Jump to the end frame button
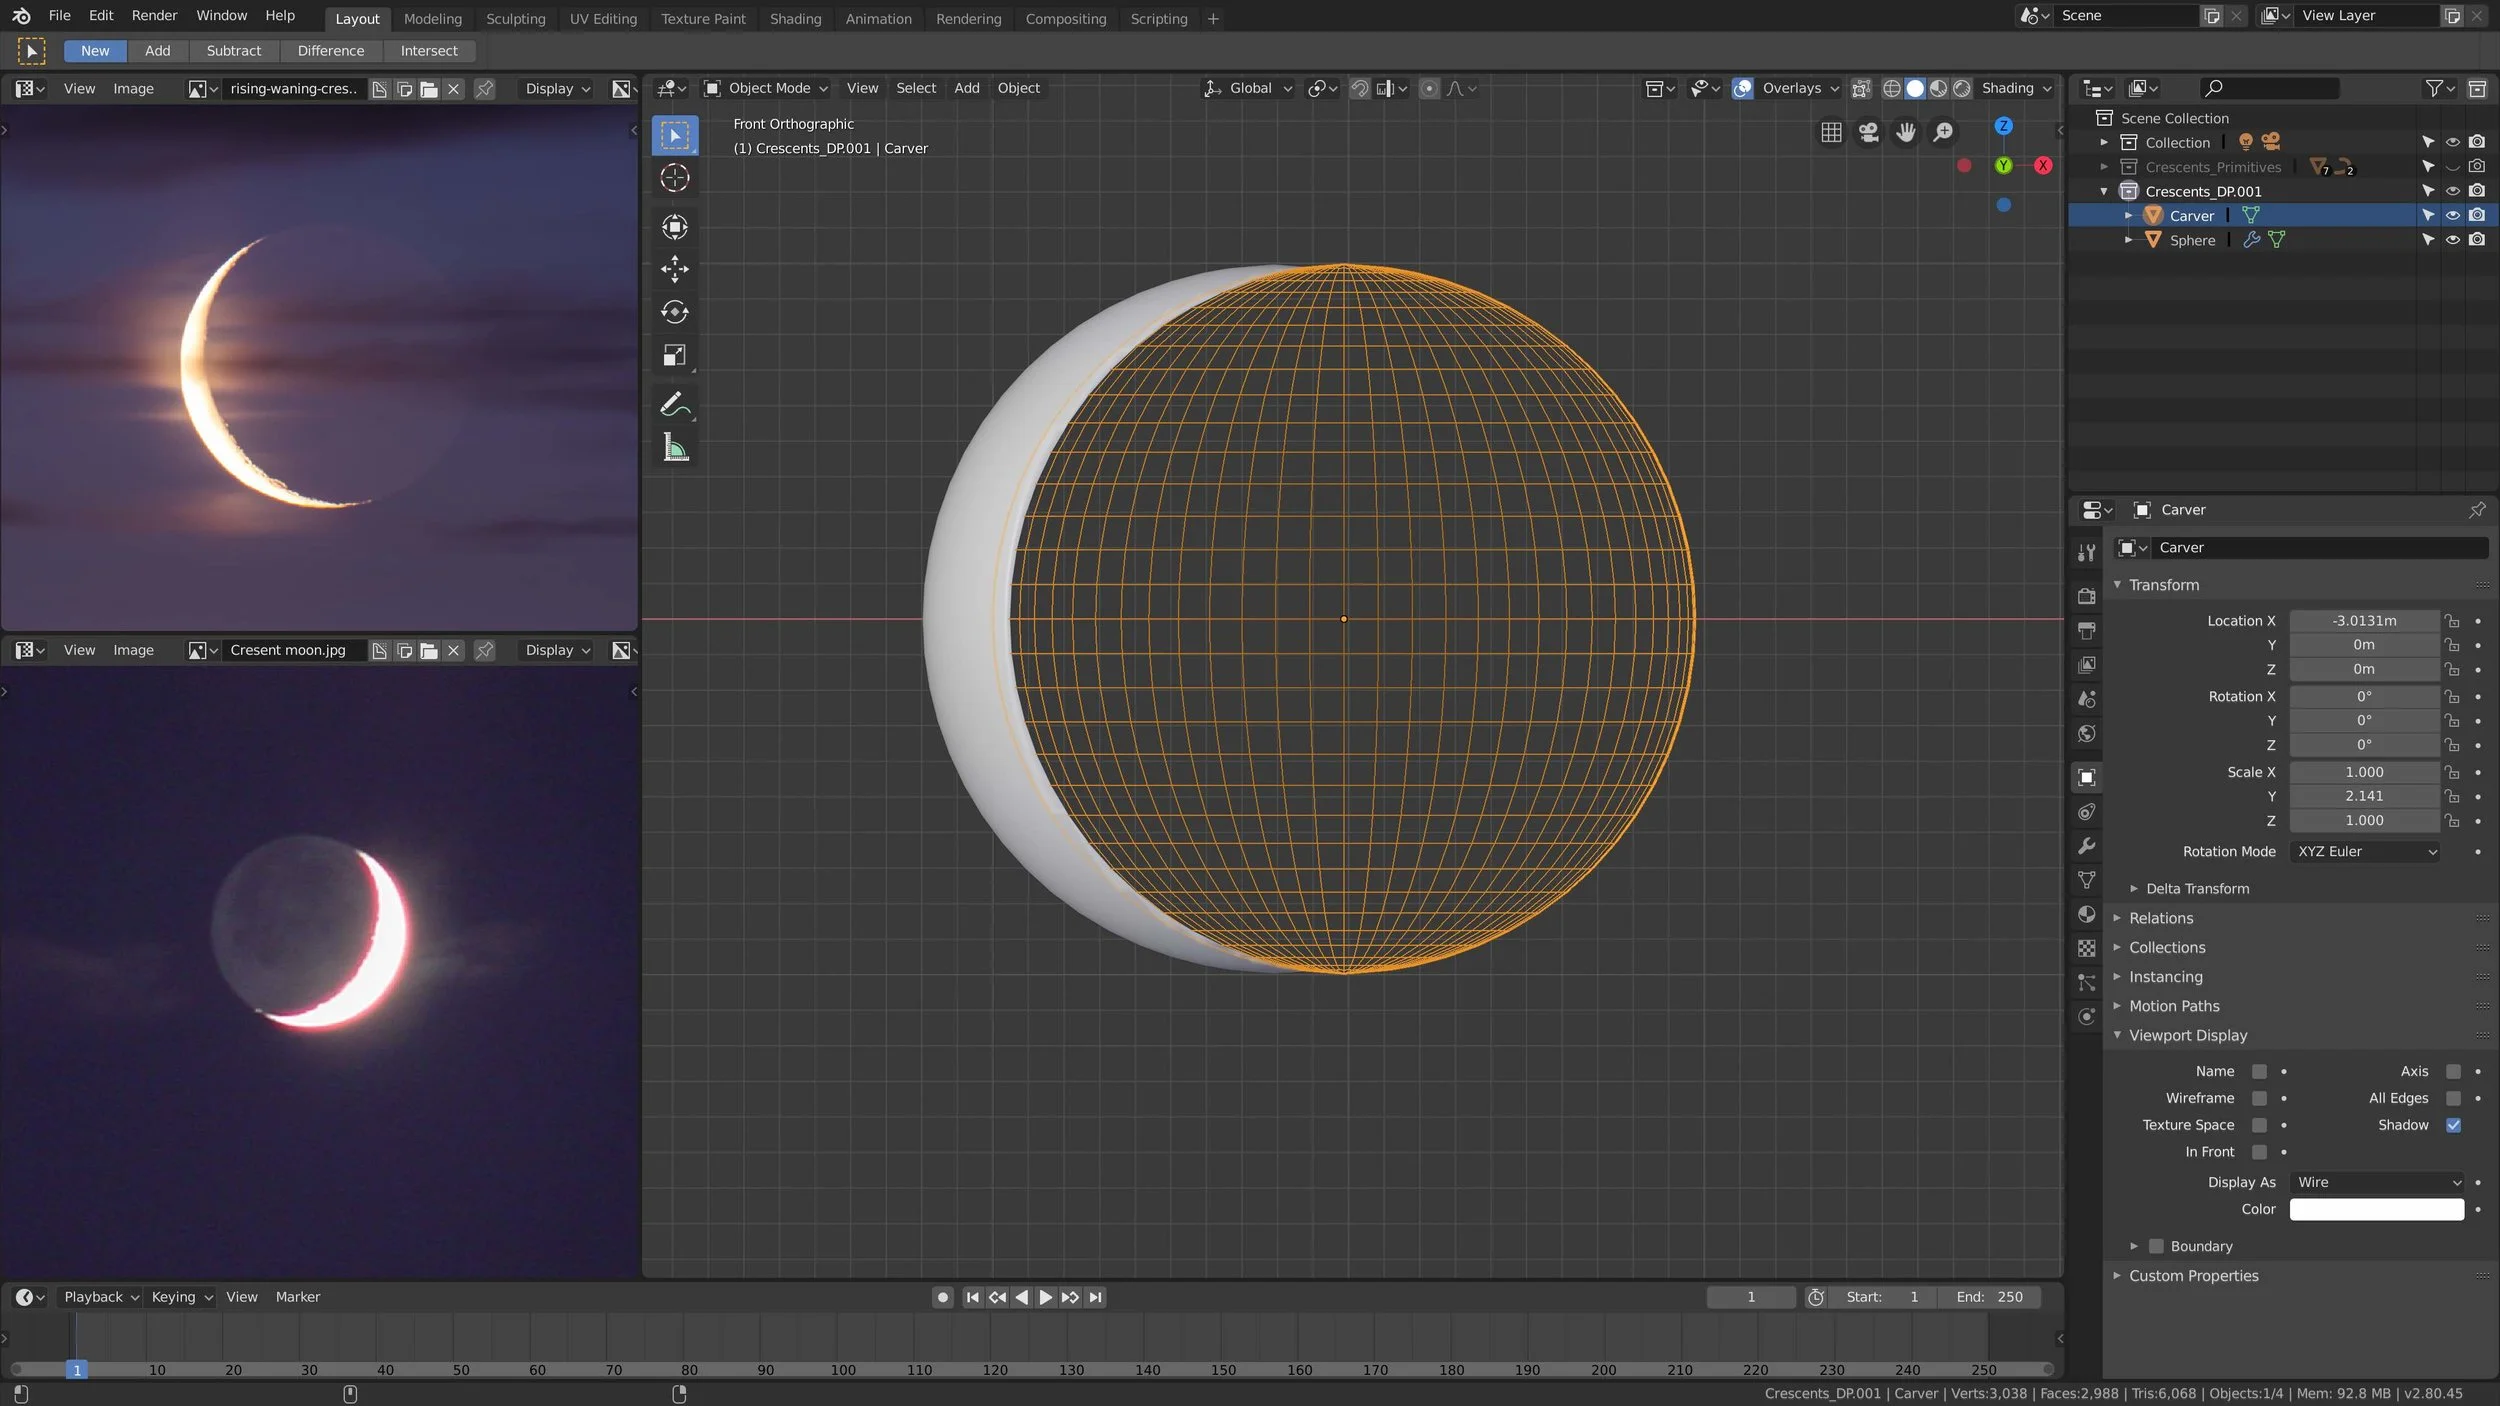The width and height of the screenshot is (2500, 1406). coord(1095,1297)
